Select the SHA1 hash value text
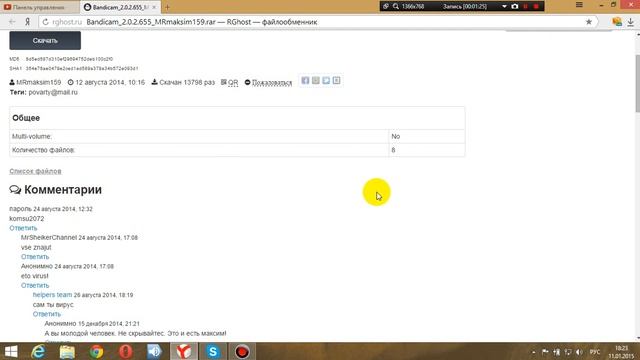Image resolution: width=640 pixels, height=360 pixels. coord(82,69)
